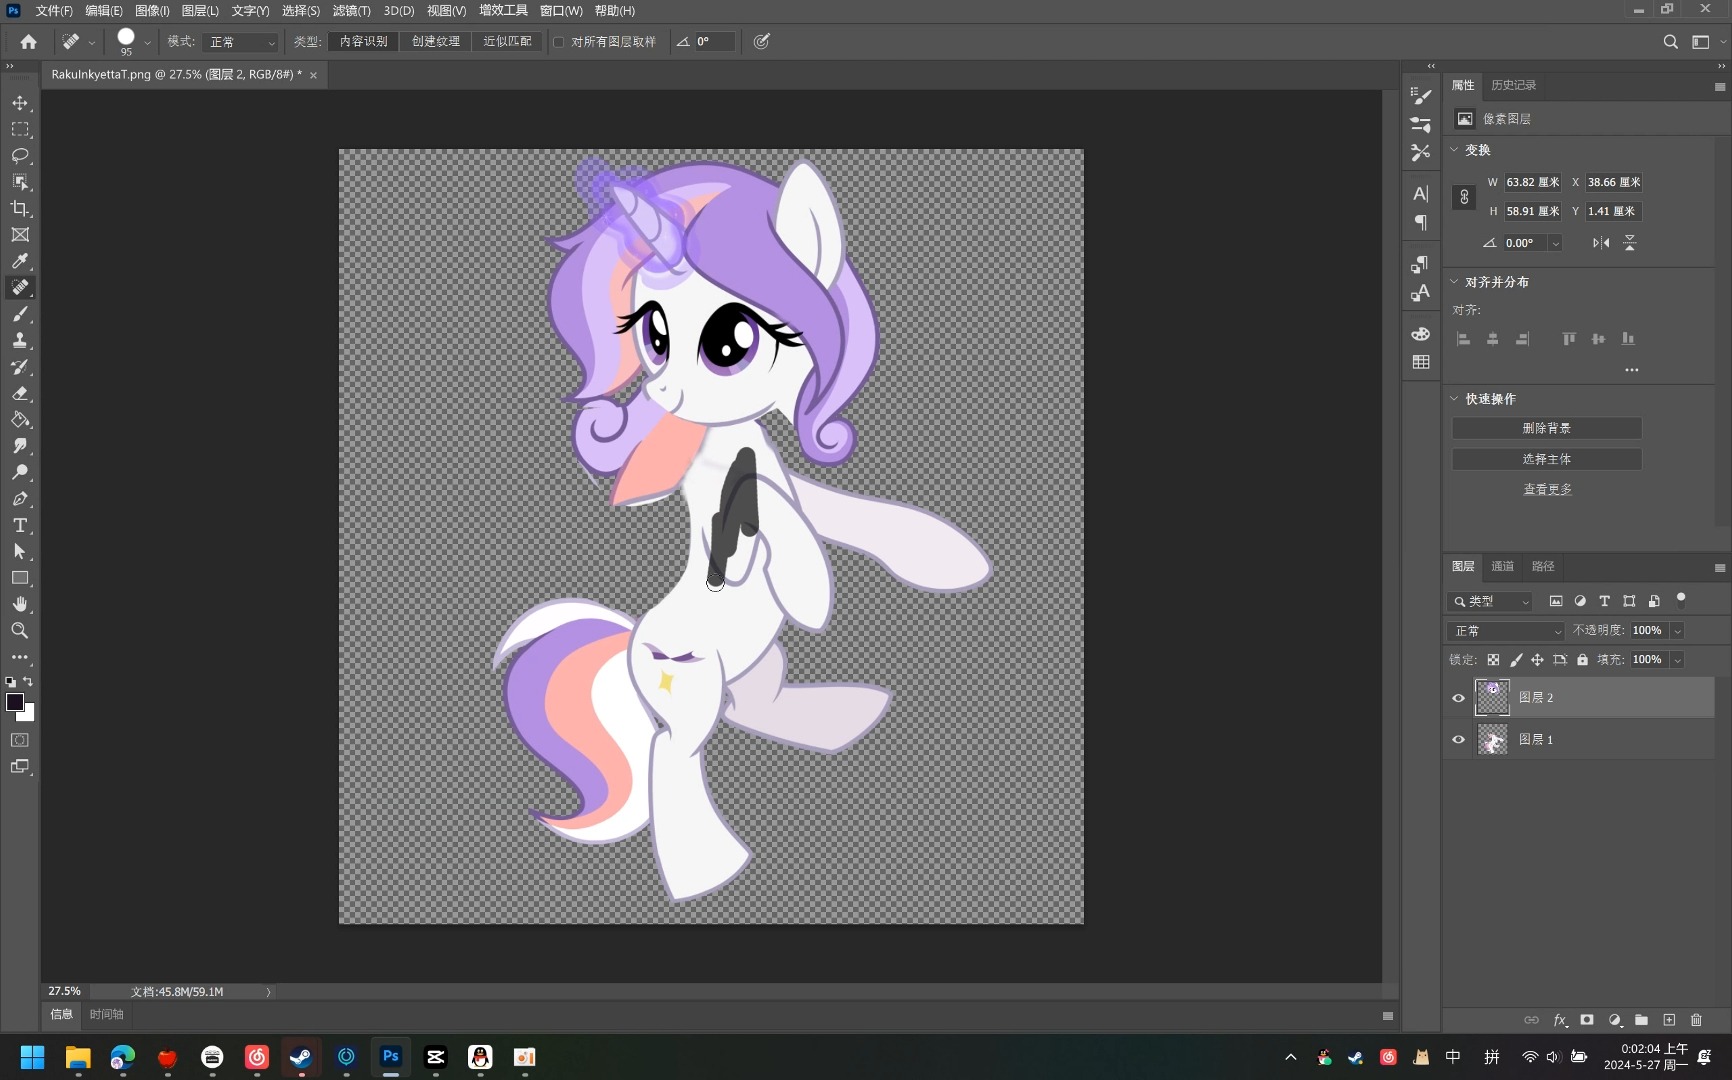The image size is (1732, 1080).
Task: Toggle lock transparent pixels
Action: 1493,660
